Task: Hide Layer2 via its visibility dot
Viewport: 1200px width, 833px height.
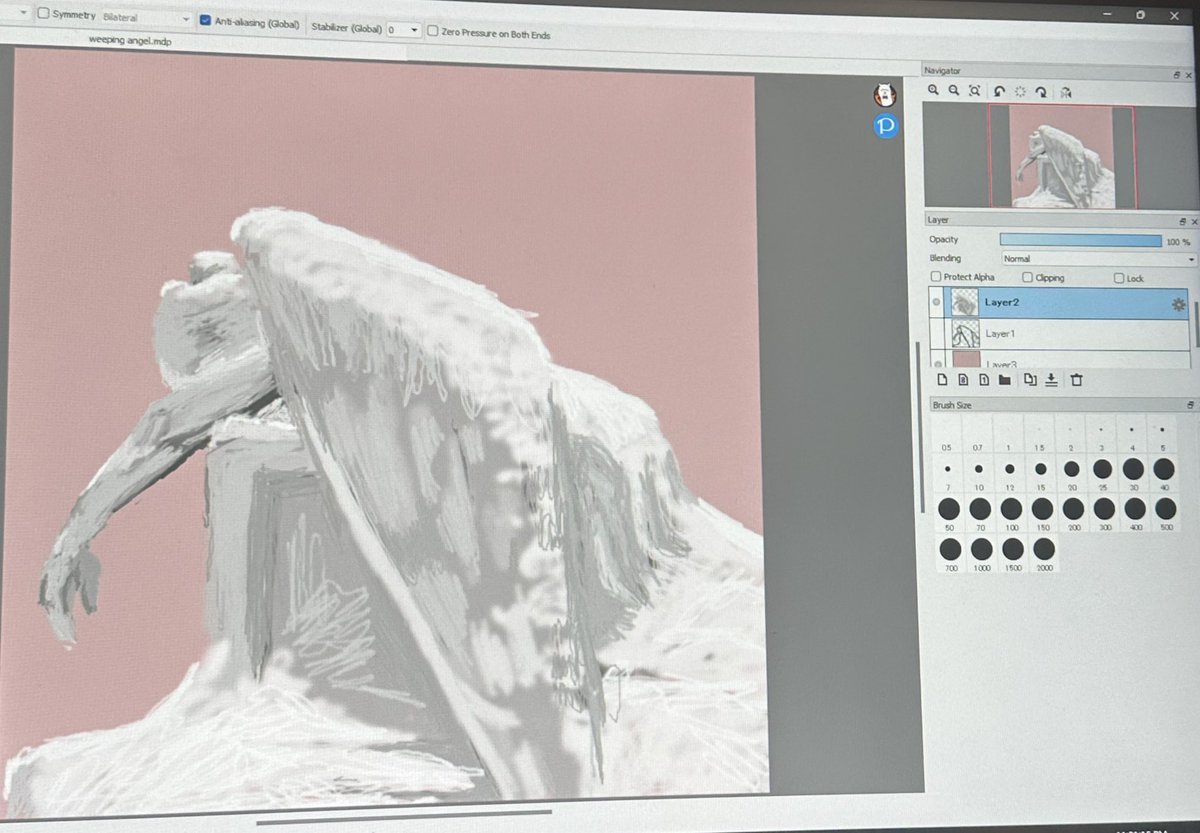Action: click(x=936, y=302)
